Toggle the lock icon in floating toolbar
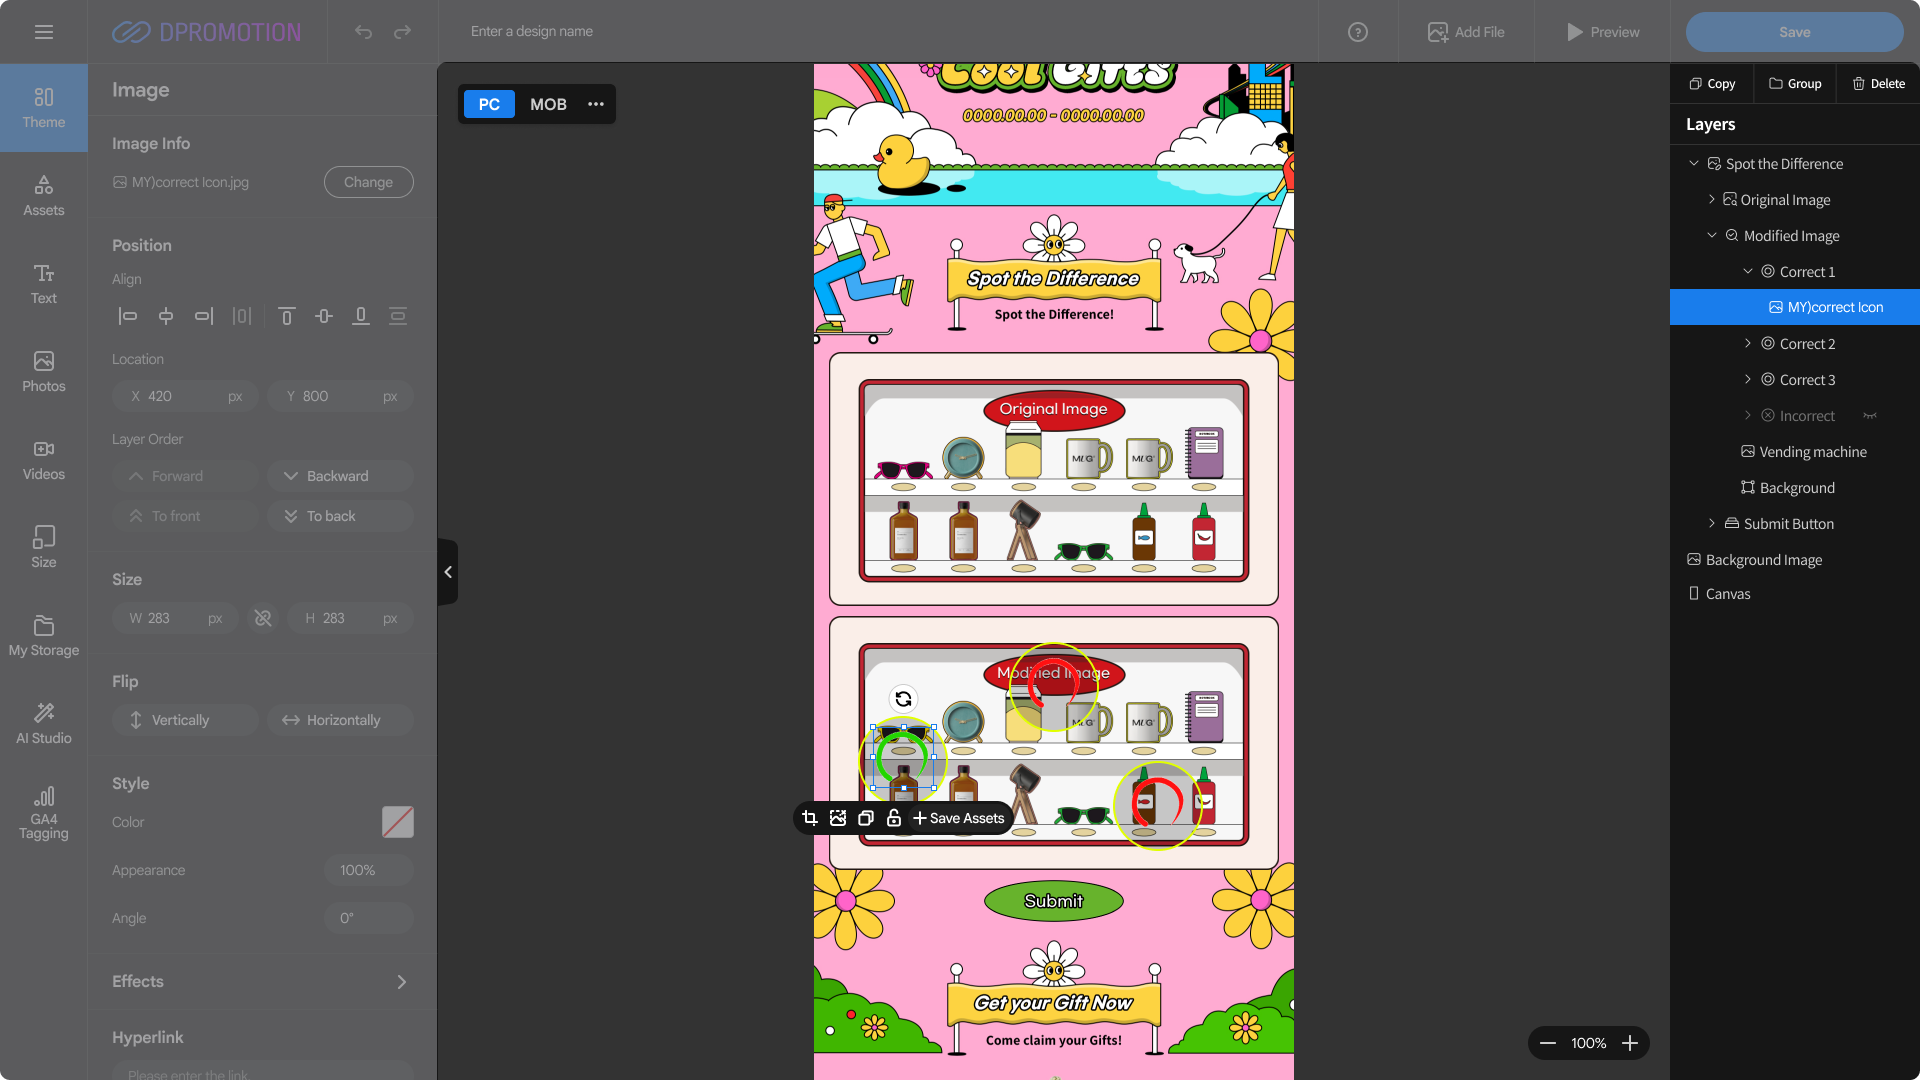The width and height of the screenshot is (1920, 1080). point(894,818)
